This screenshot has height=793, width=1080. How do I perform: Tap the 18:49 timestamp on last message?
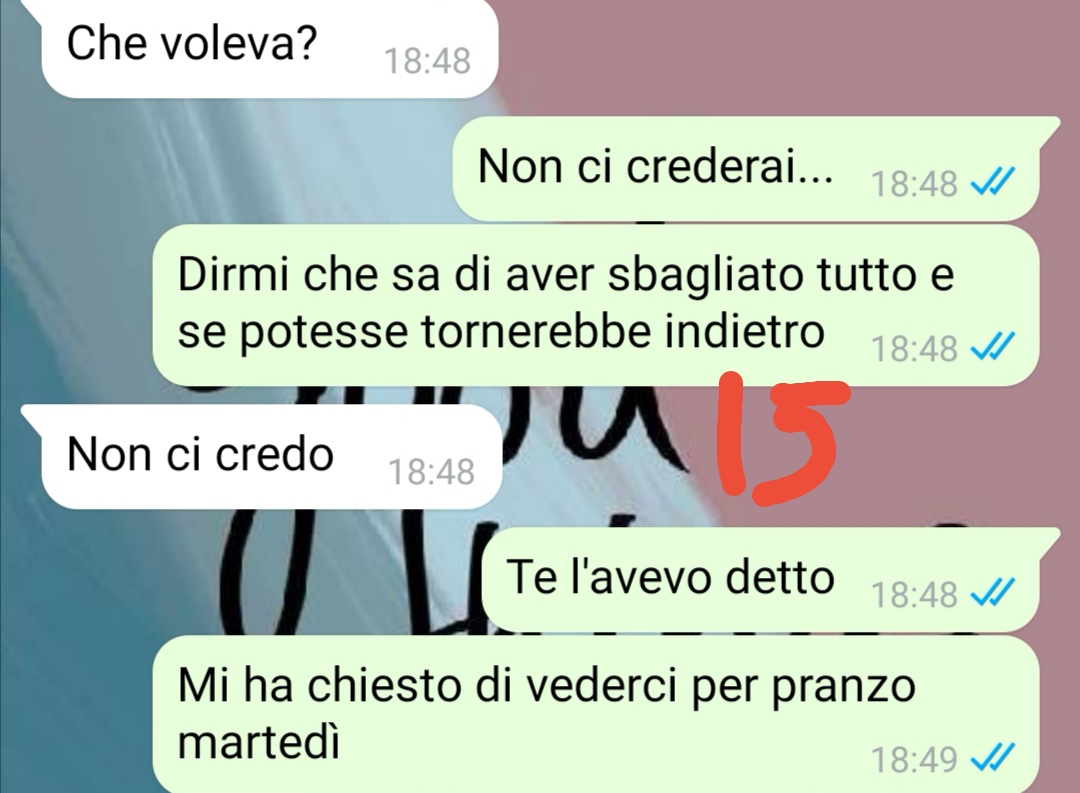click(x=914, y=760)
